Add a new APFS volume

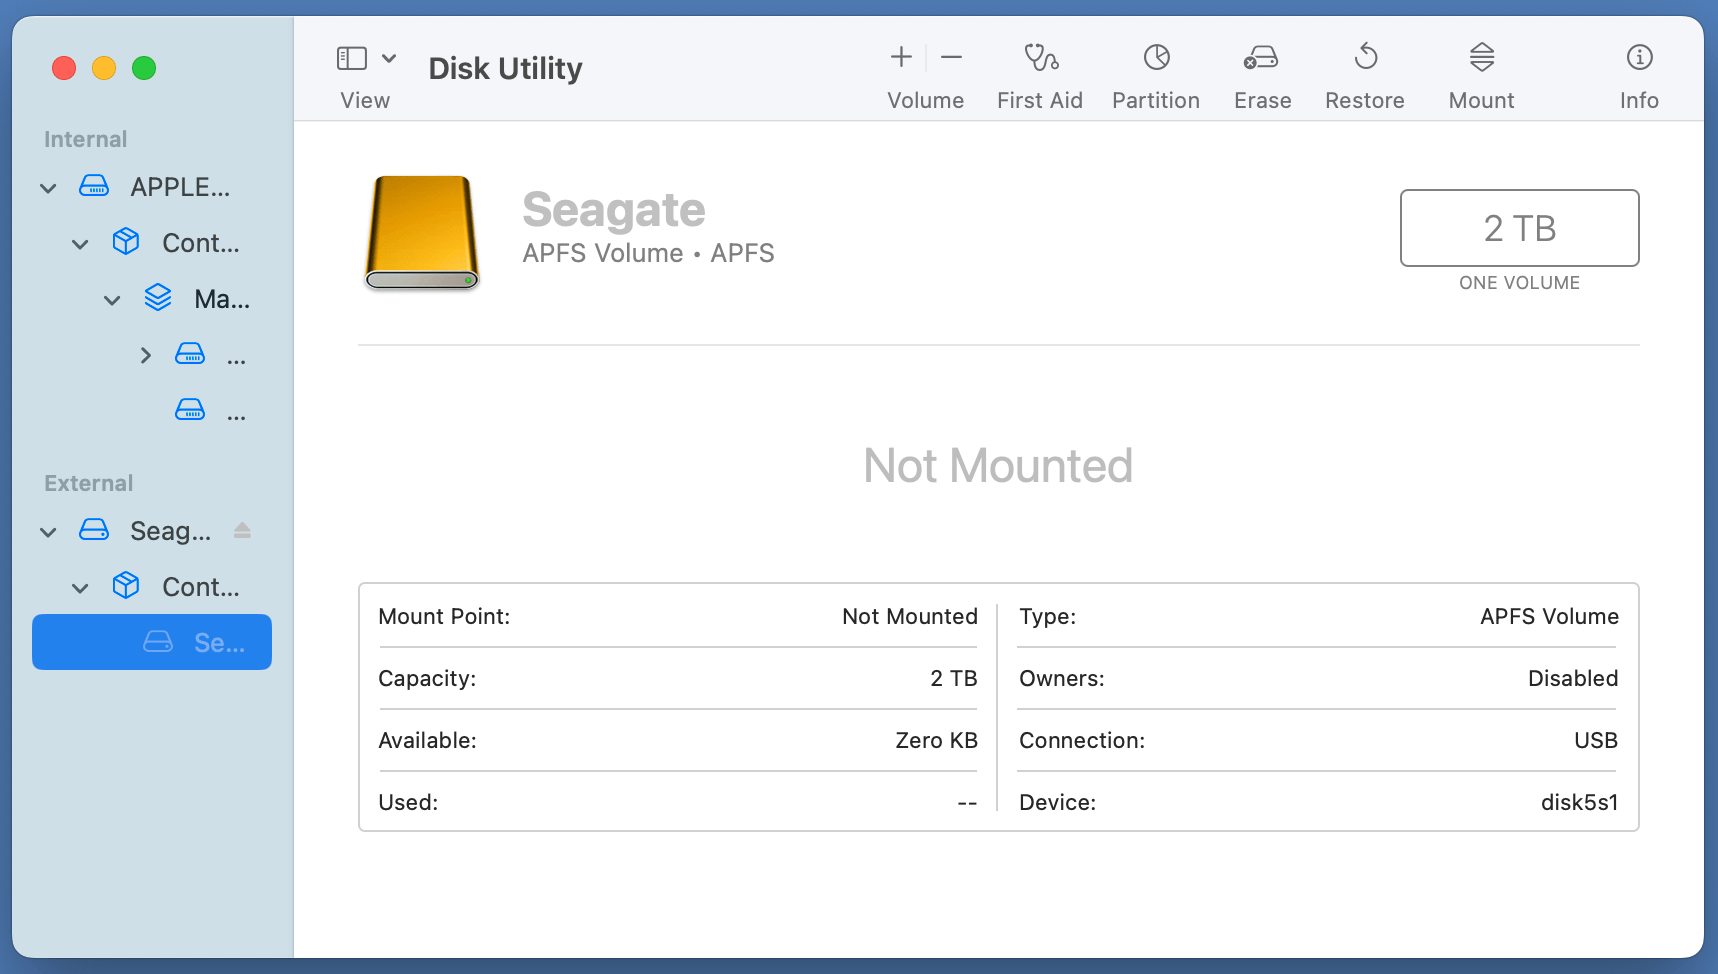point(899,57)
